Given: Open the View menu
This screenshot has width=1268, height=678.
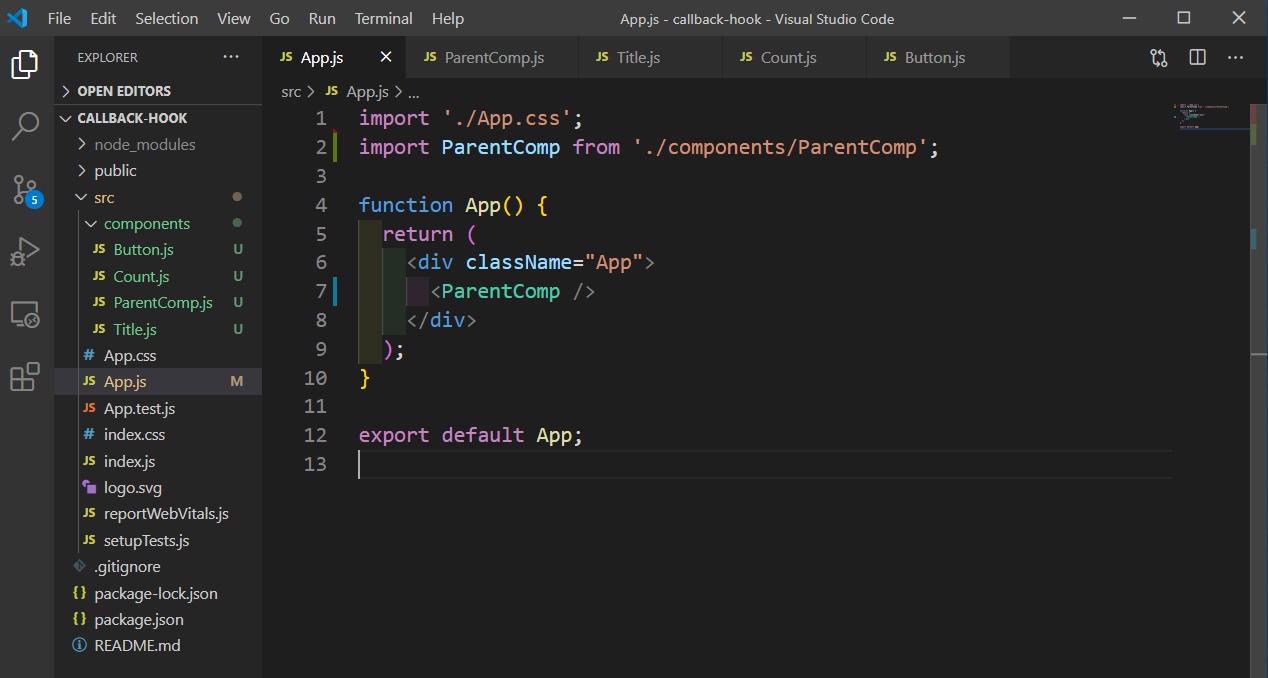Looking at the screenshot, I should [234, 18].
